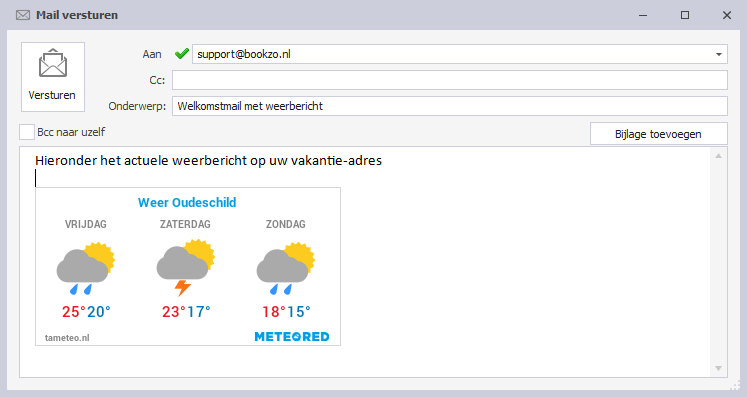
Task: Click the Weer Oudeschild heading
Action: [x=187, y=203]
